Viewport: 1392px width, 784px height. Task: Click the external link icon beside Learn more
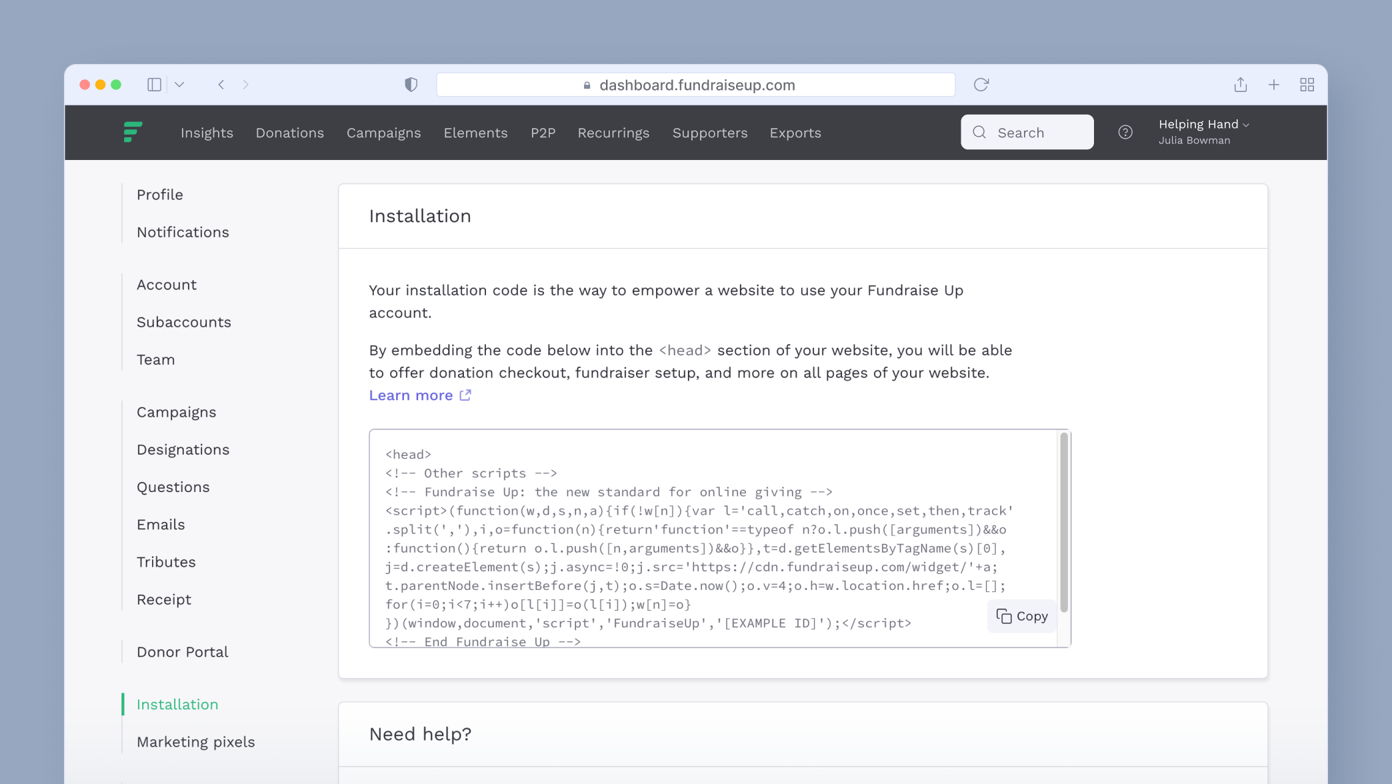coord(465,395)
